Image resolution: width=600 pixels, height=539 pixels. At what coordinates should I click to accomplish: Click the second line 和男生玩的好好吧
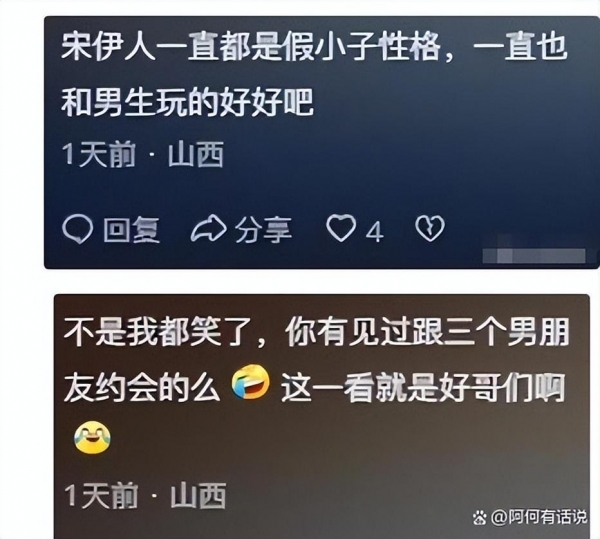coord(188,102)
